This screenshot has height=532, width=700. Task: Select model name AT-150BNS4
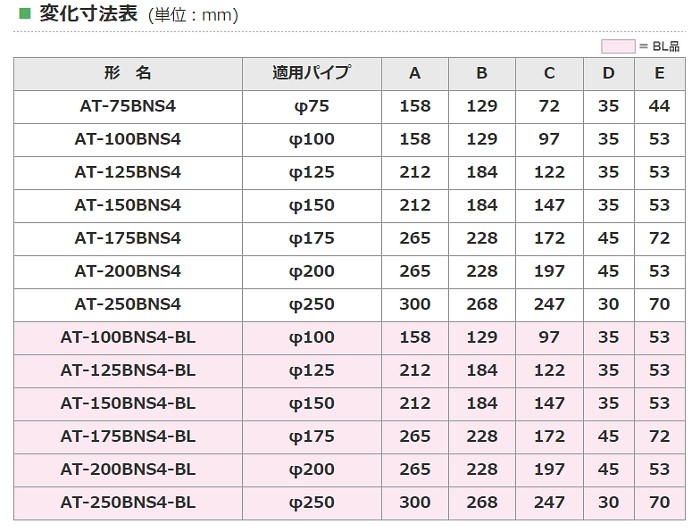tap(128, 205)
